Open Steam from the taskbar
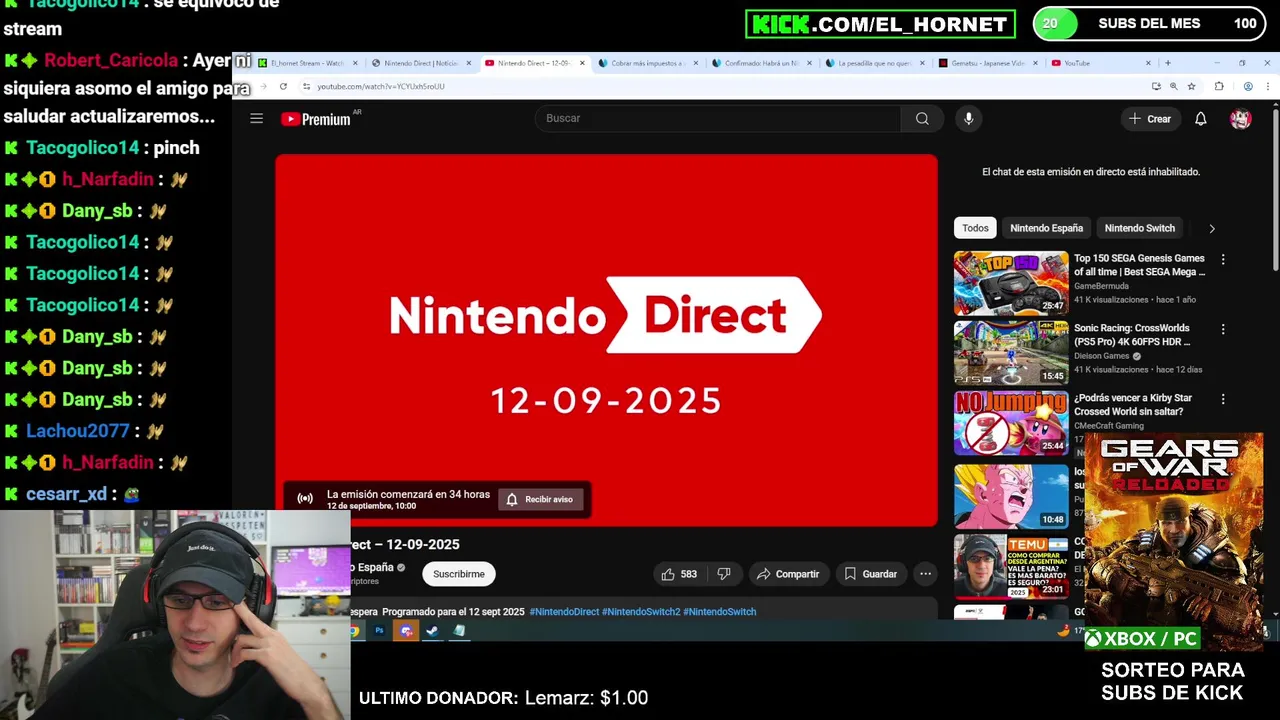The image size is (1280, 720). point(432,631)
